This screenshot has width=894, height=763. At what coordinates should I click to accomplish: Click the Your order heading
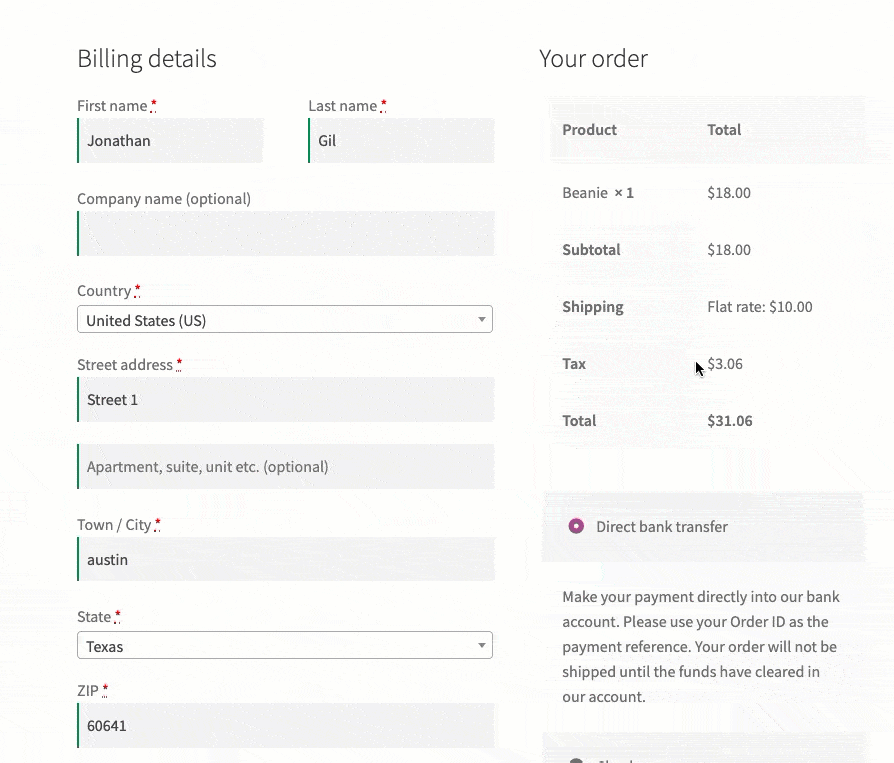coord(594,58)
